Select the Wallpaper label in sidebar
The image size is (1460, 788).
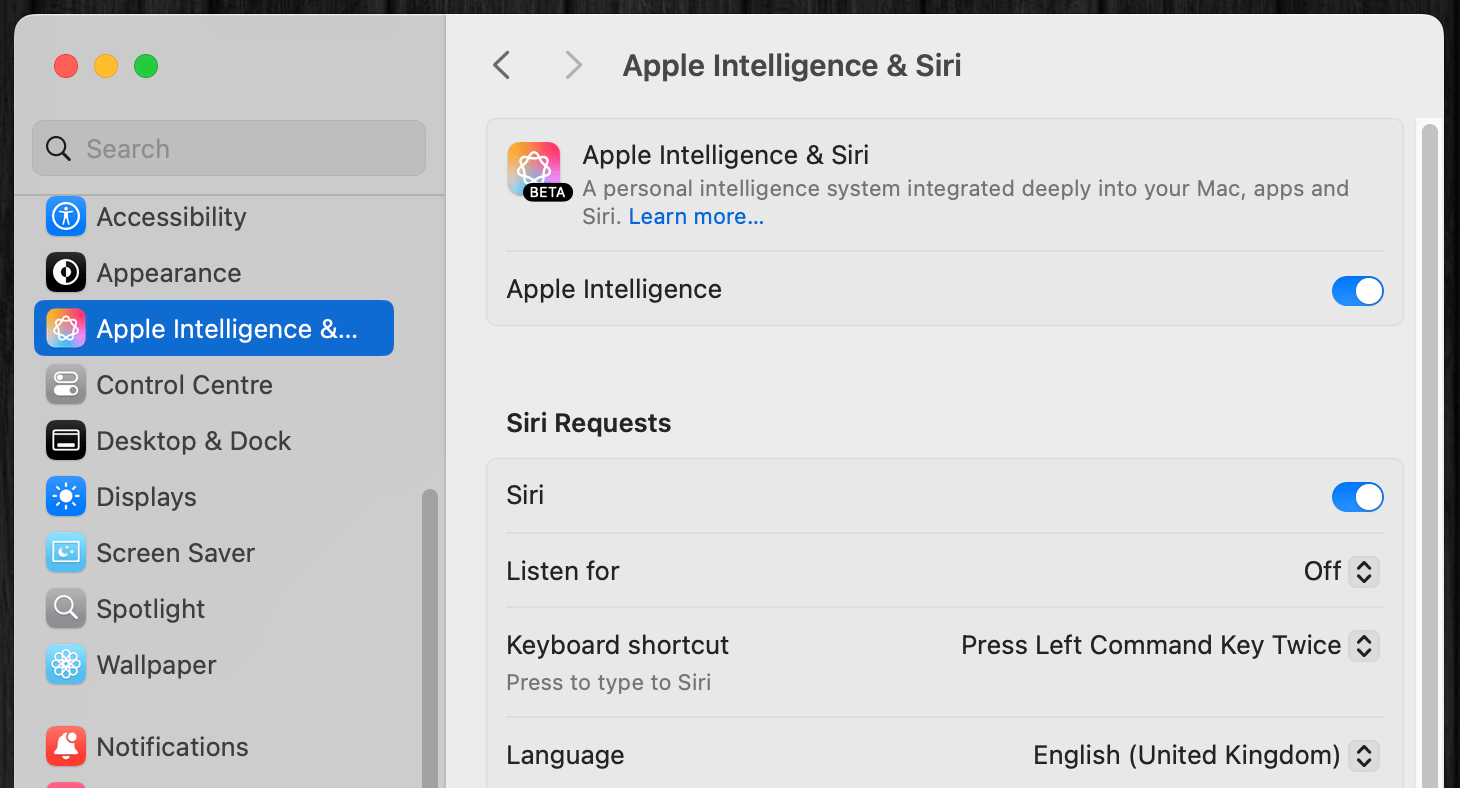tap(157, 665)
